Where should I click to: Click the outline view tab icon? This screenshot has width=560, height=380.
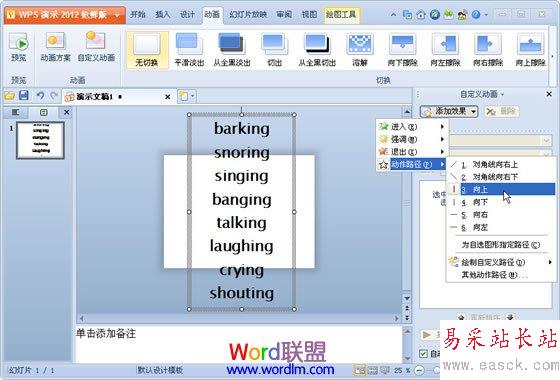(x=16, y=112)
